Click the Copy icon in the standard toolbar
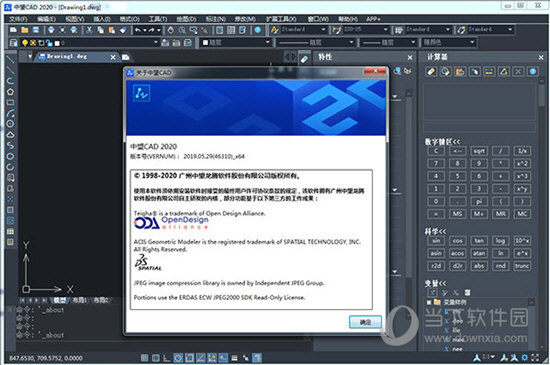The height and width of the screenshot is (365, 550). pyautogui.click(x=101, y=30)
